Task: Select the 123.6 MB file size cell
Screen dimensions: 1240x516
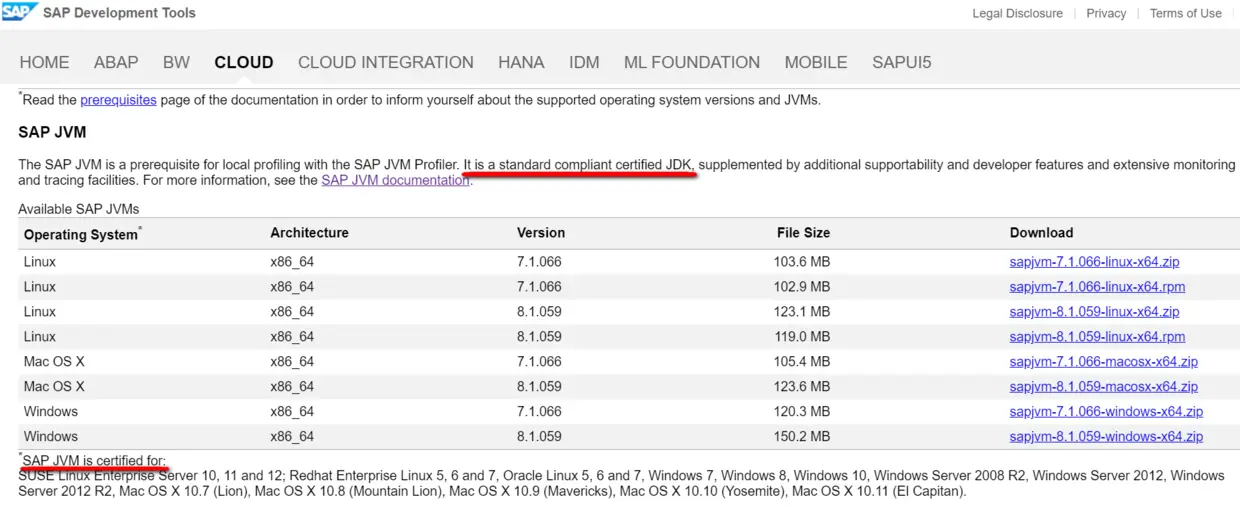Action: coord(802,387)
